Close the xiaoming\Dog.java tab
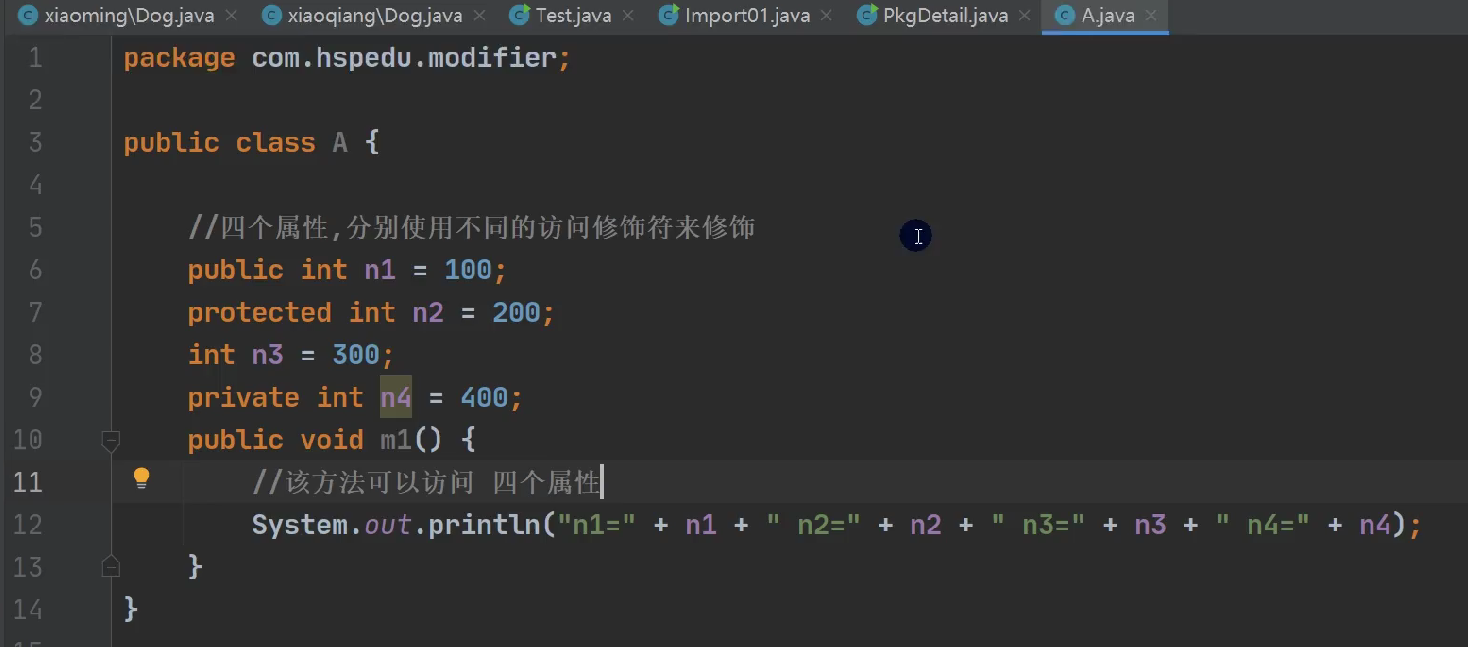This screenshot has width=1468, height=647. click(x=232, y=16)
